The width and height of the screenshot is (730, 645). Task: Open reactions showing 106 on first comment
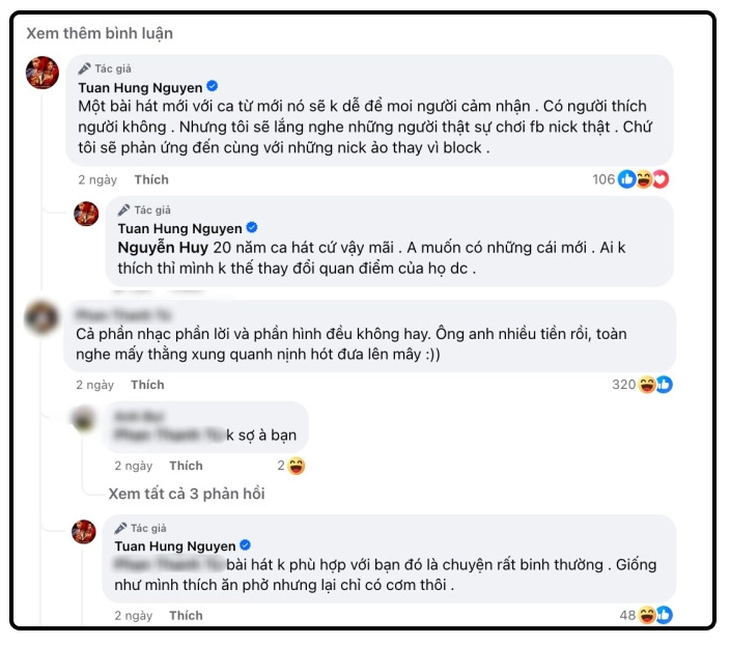coord(630,179)
